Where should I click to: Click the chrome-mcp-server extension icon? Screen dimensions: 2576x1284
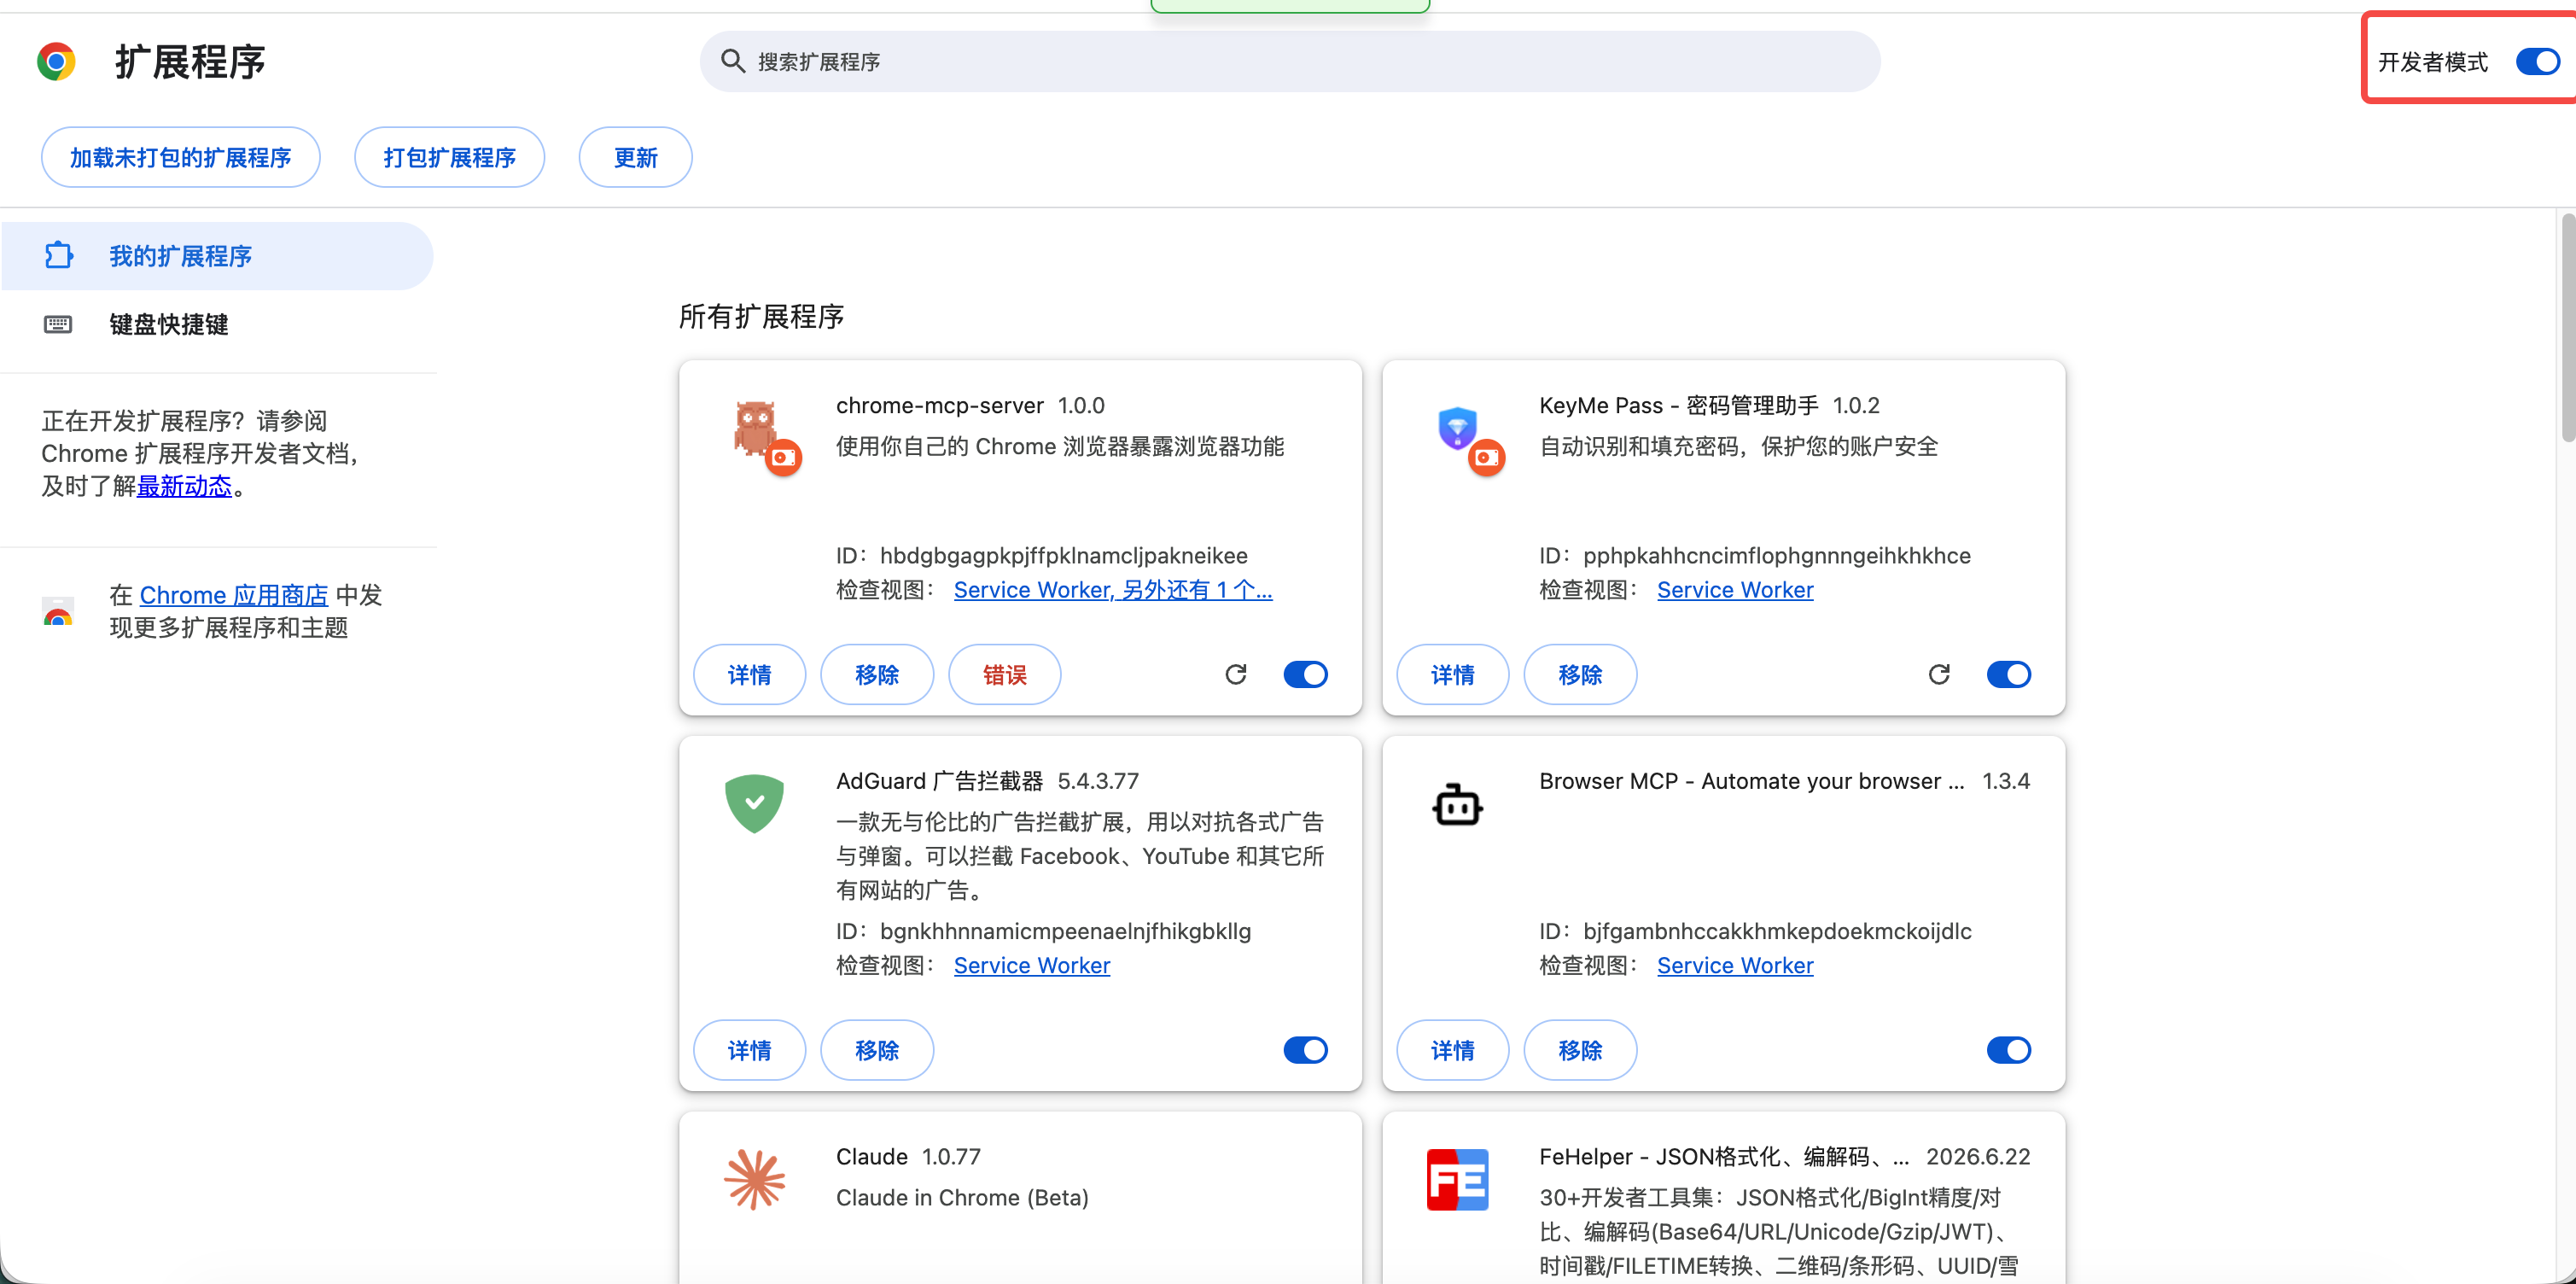coord(757,430)
